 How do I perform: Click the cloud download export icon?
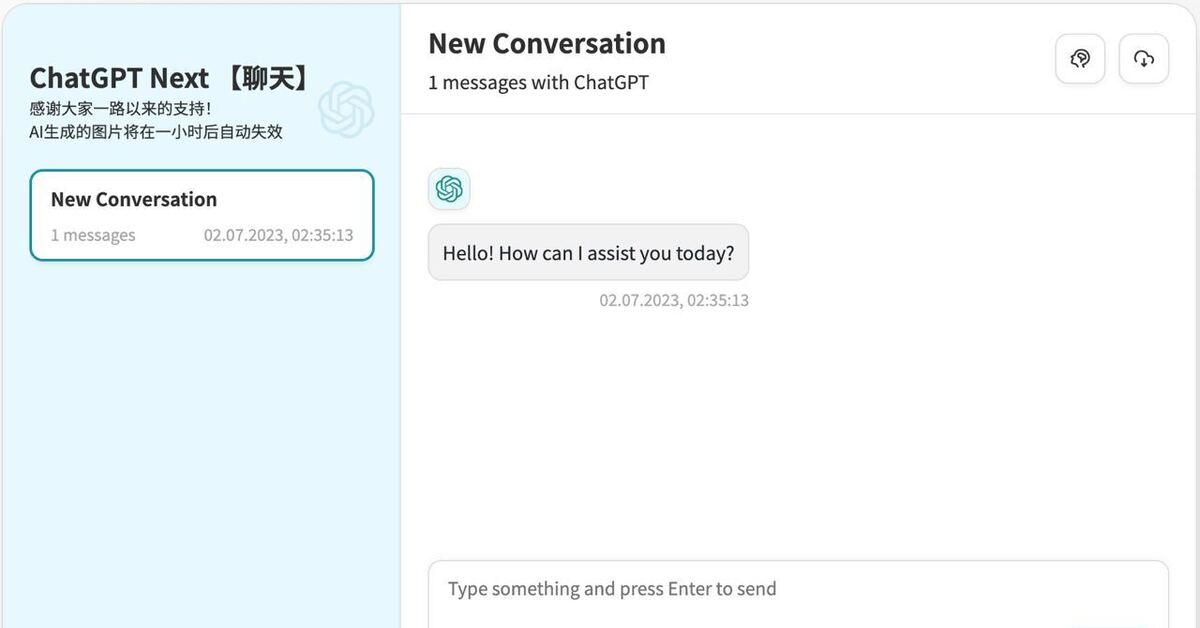pos(1143,59)
